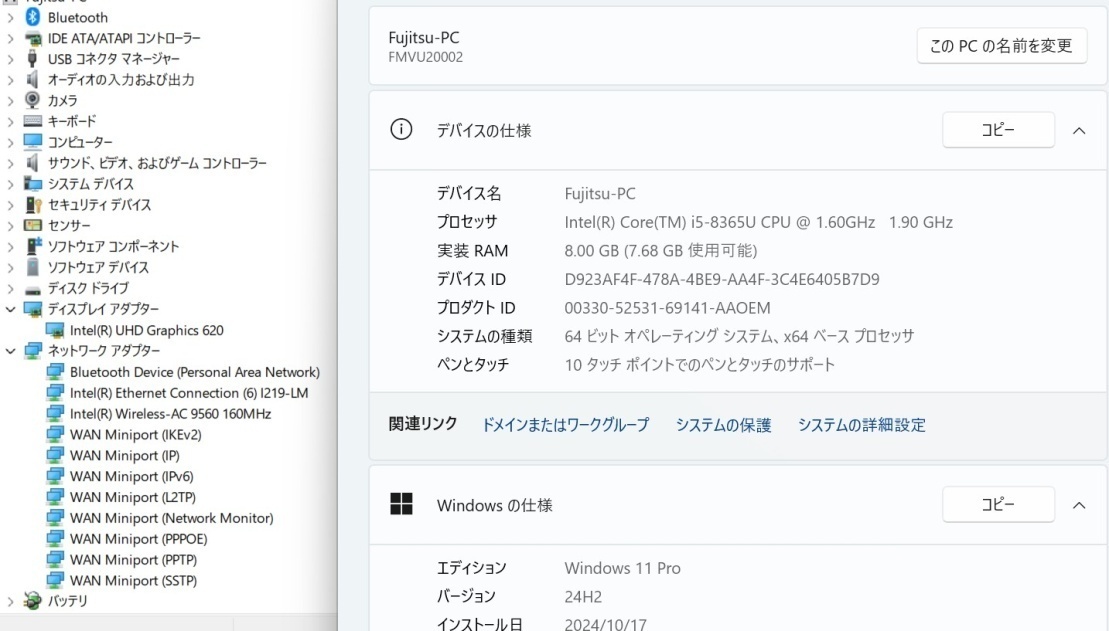Collapse the Windows の仕様 section with its chevron
Viewport: 1109px width, 631px height.
1079,505
